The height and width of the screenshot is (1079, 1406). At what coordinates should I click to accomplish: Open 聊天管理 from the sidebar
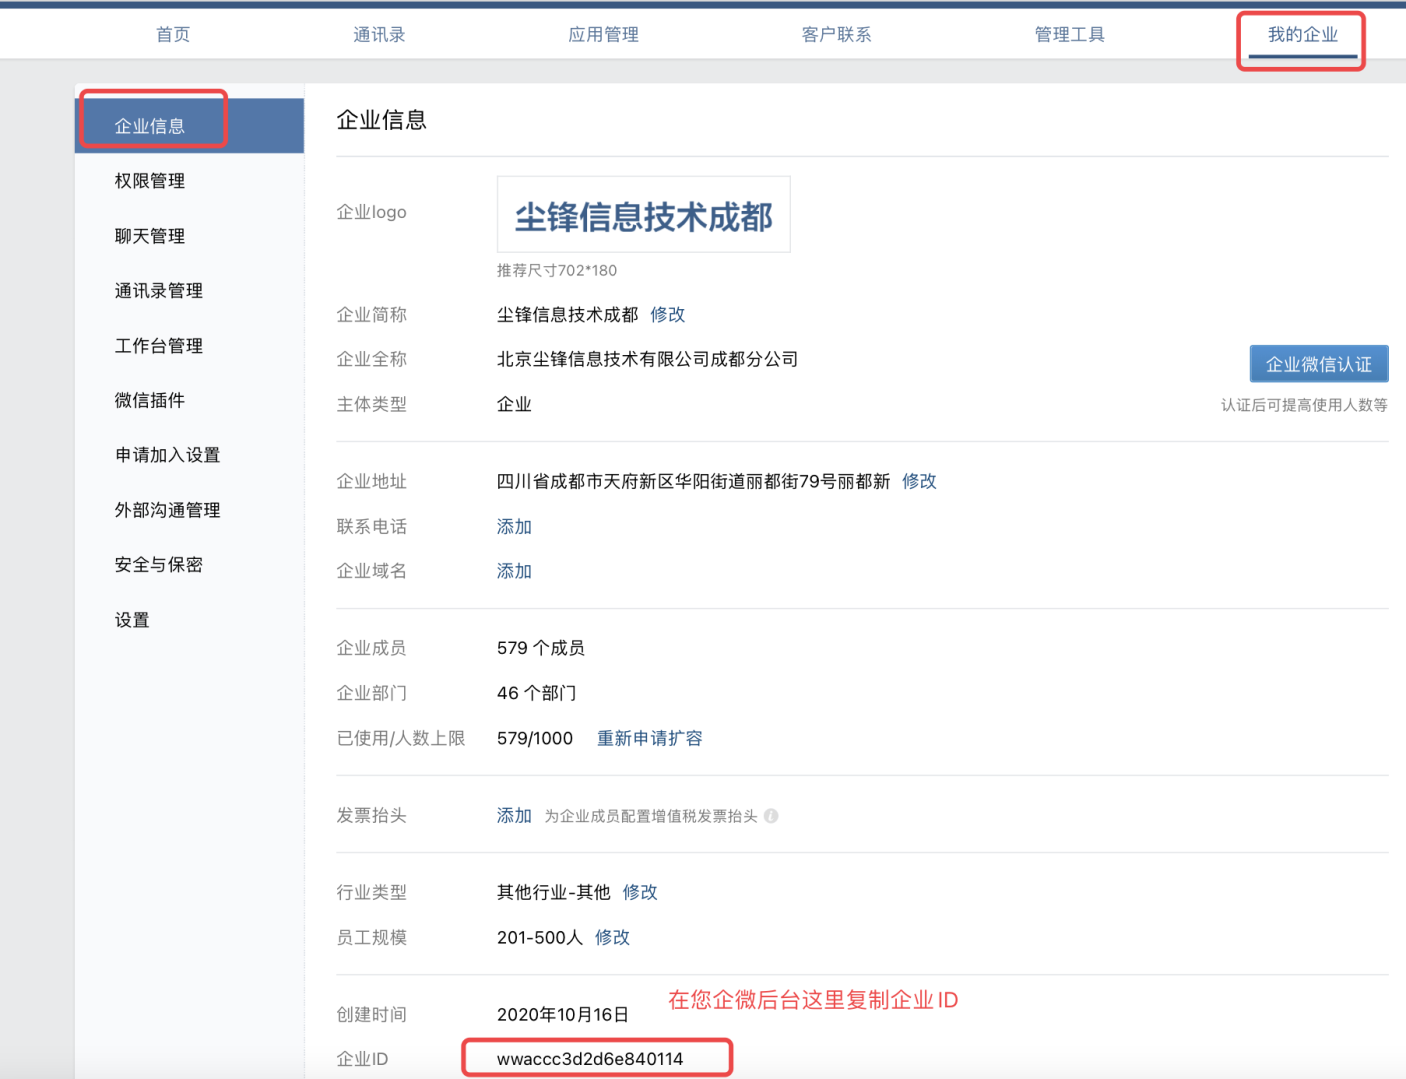[x=150, y=236]
